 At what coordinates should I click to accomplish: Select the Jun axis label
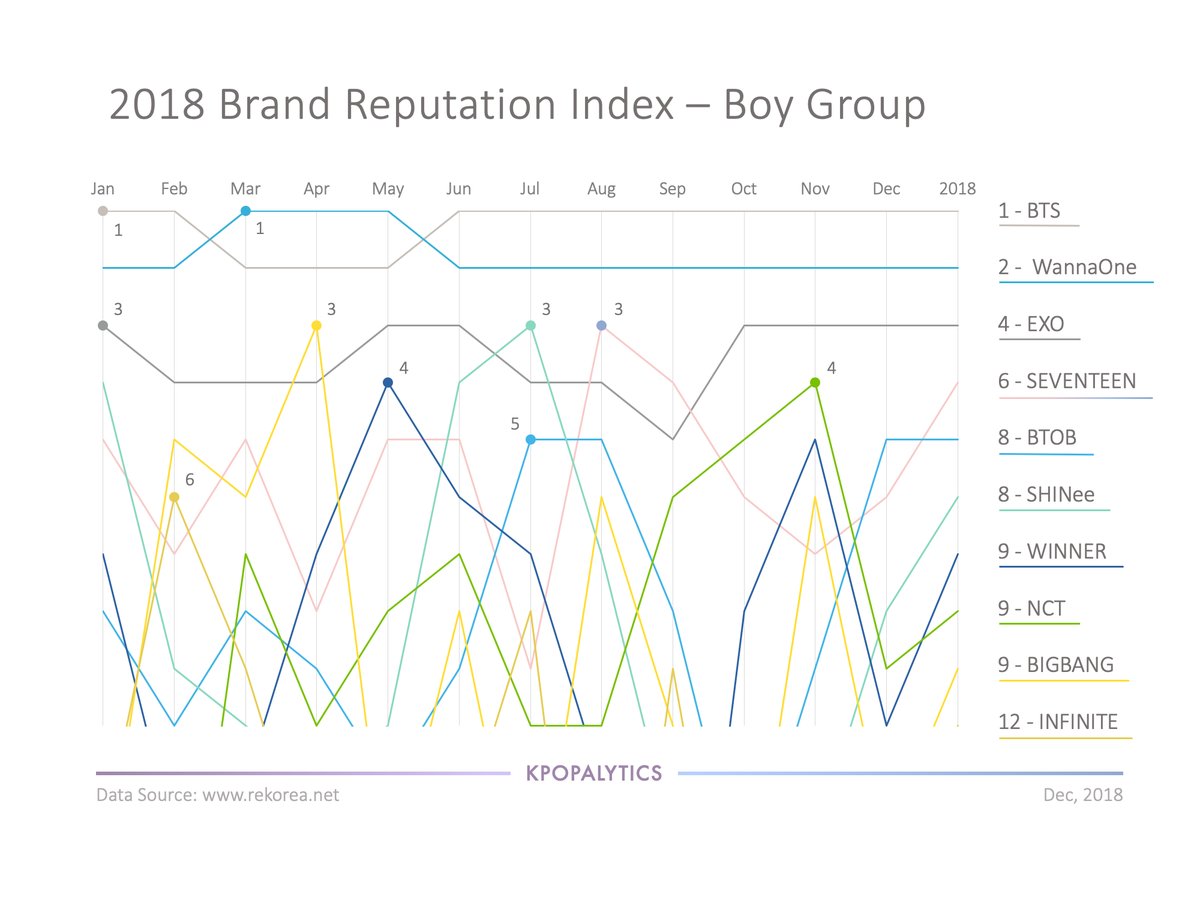click(x=459, y=189)
